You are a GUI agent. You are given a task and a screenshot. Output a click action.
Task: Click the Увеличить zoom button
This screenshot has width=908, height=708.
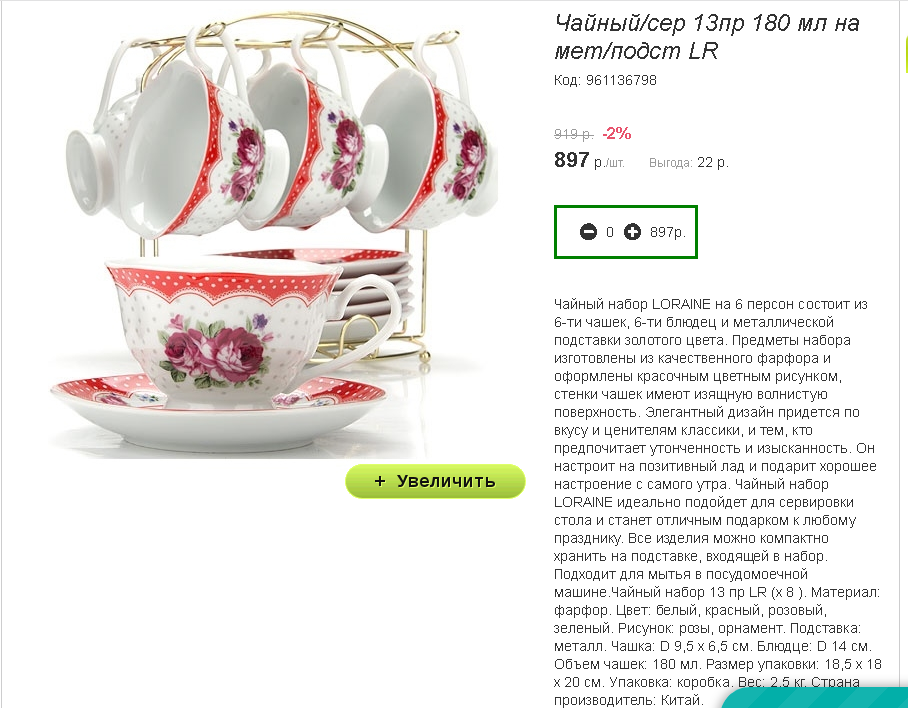[435, 481]
